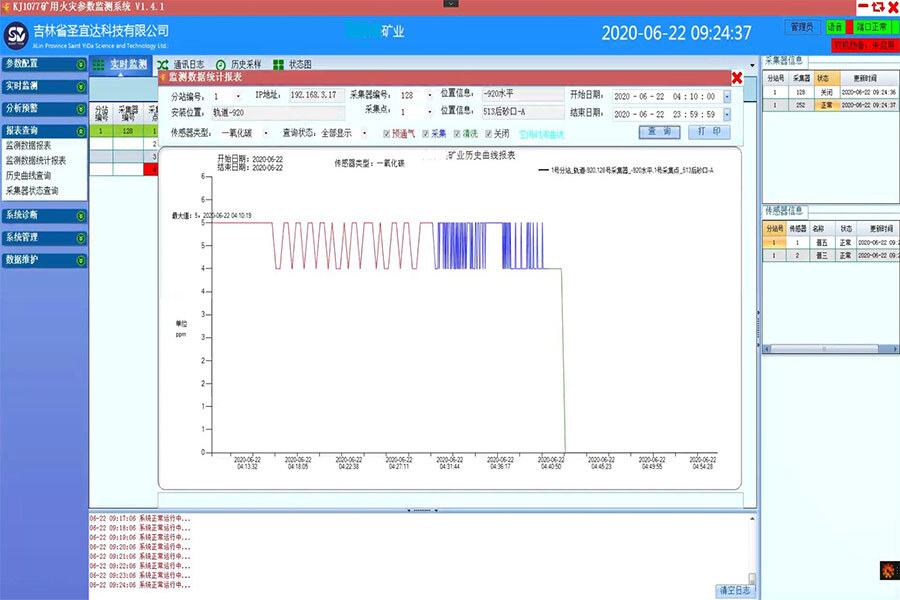
Task: Open 通讯日志 via its shuffle icon
Action: [x=162, y=65]
